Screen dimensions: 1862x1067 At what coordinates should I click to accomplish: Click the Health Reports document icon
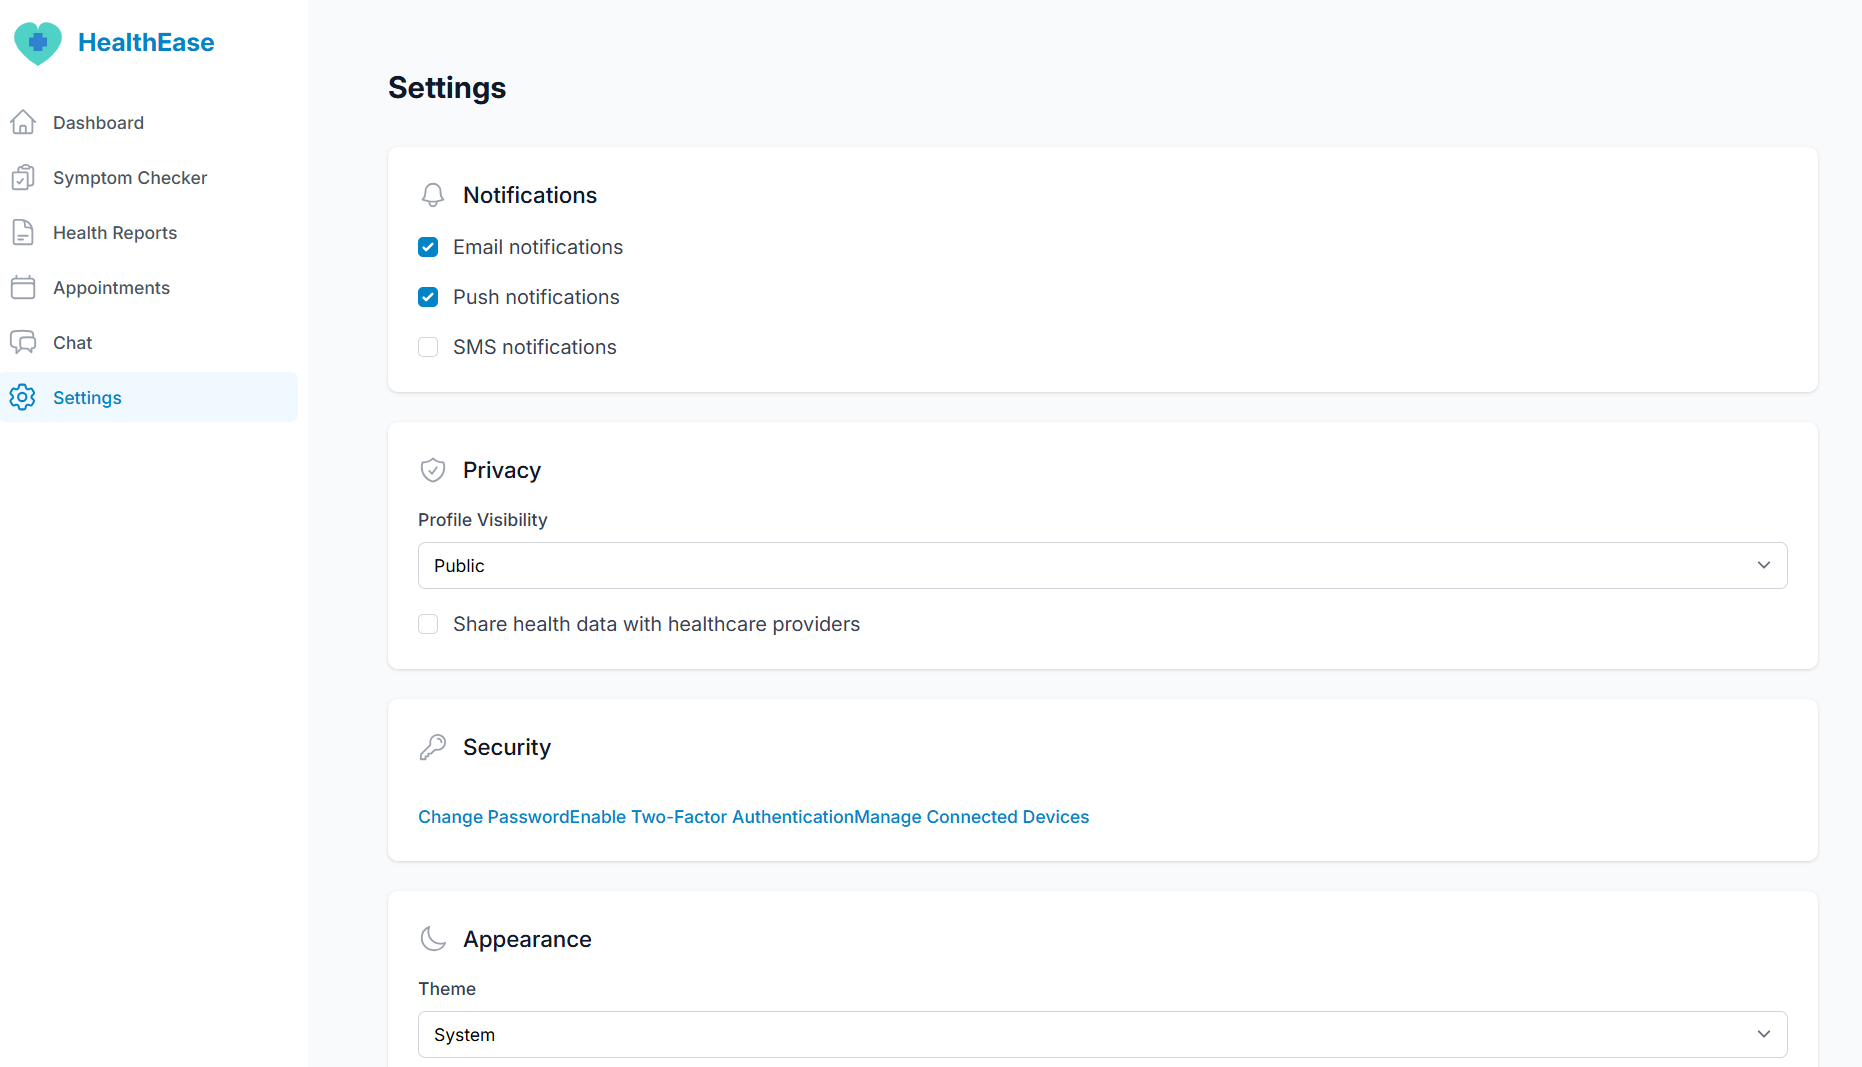point(23,232)
